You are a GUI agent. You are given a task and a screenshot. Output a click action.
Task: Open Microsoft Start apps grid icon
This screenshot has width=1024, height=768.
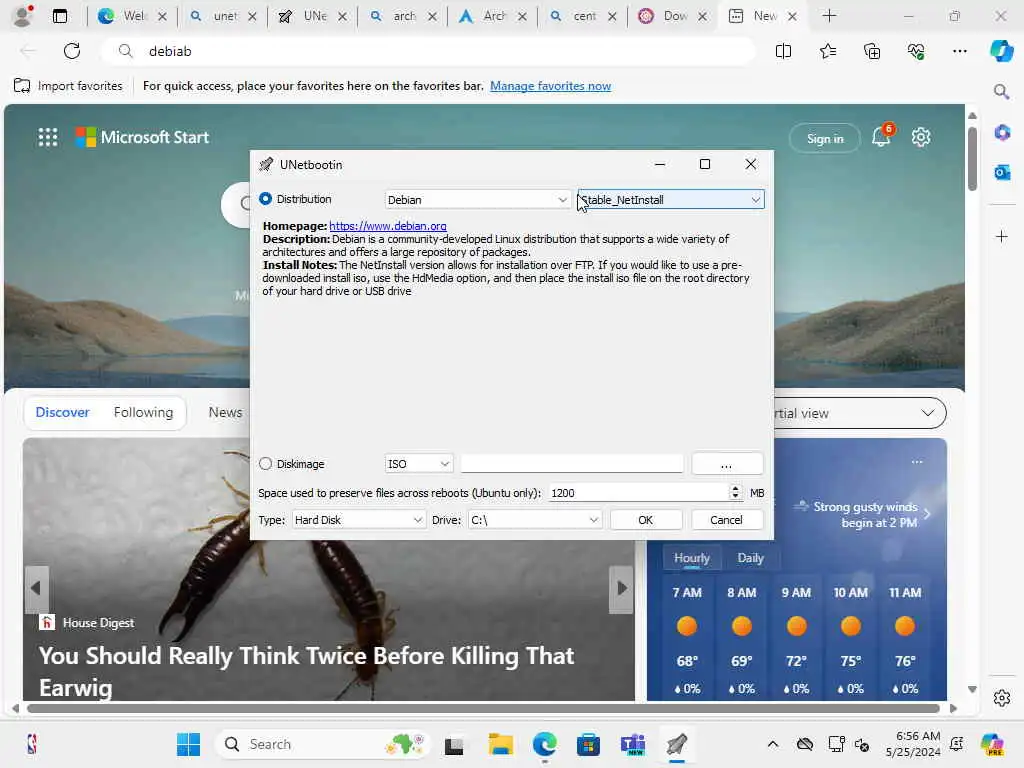(x=48, y=137)
